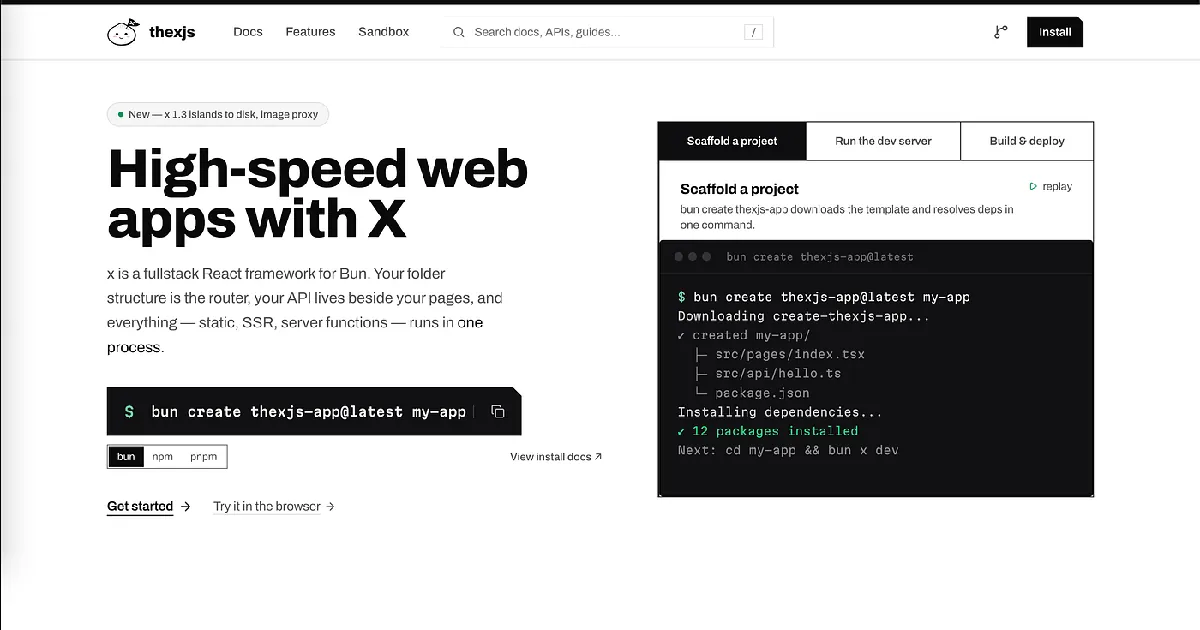Click the src/pages/index.tsx terminal line
This screenshot has width=1200, height=630.
click(x=780, y=354)
